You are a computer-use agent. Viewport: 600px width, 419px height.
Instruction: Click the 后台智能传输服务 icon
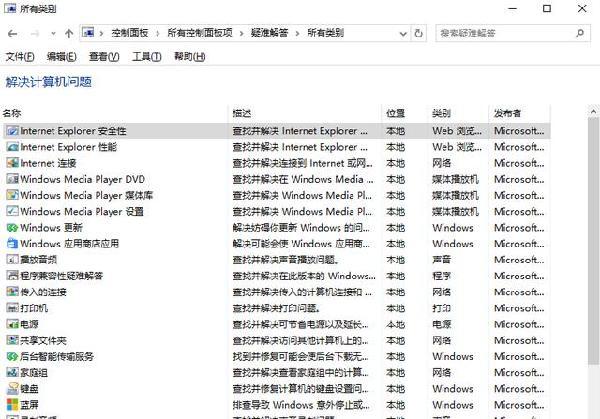(12, 356)
